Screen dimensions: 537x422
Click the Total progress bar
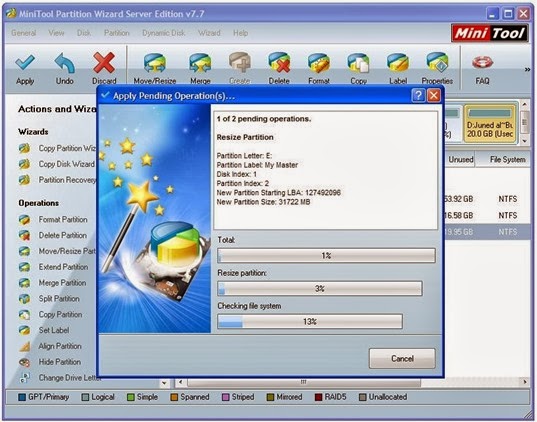point(326,256)
